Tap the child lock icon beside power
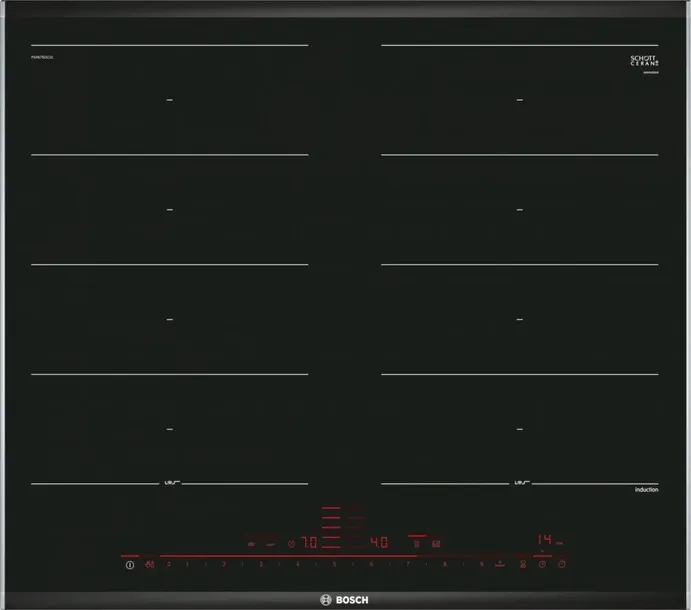Screen dimensions: 691x610 coord(149,565)
